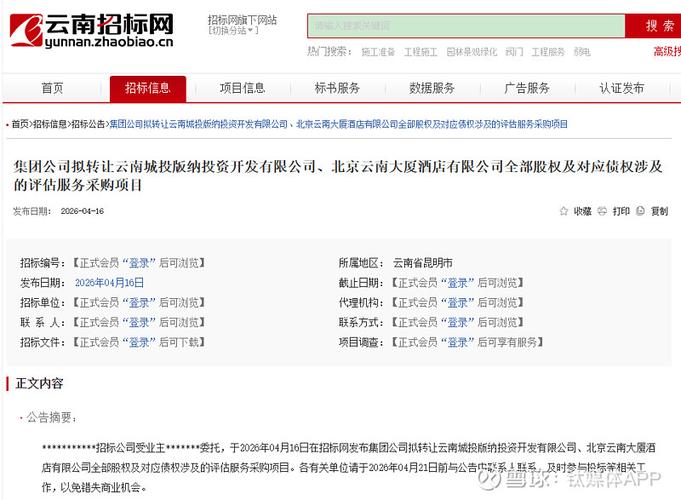This screenshot has height=500, width=681.
Task: Click the 复制 text link
Action: (659, 211)
